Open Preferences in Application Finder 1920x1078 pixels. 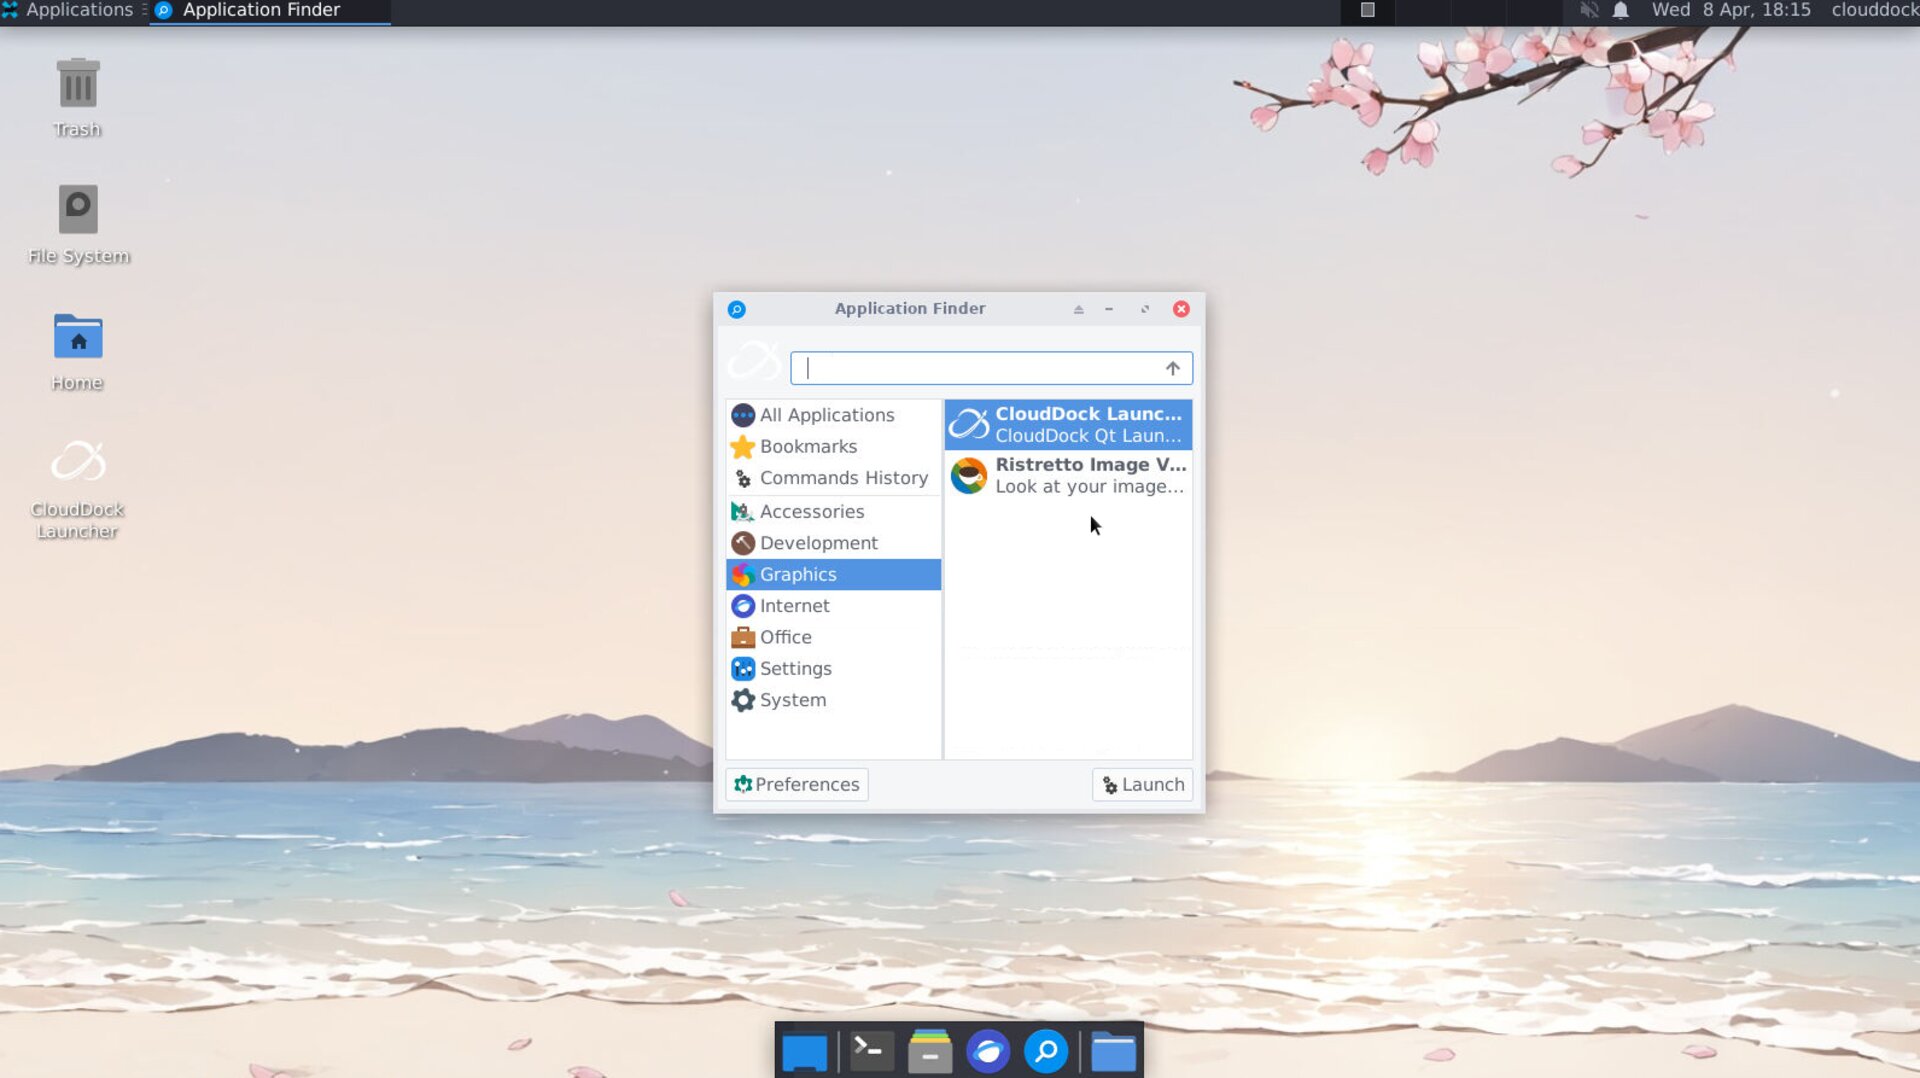click(x=797, y=785)
